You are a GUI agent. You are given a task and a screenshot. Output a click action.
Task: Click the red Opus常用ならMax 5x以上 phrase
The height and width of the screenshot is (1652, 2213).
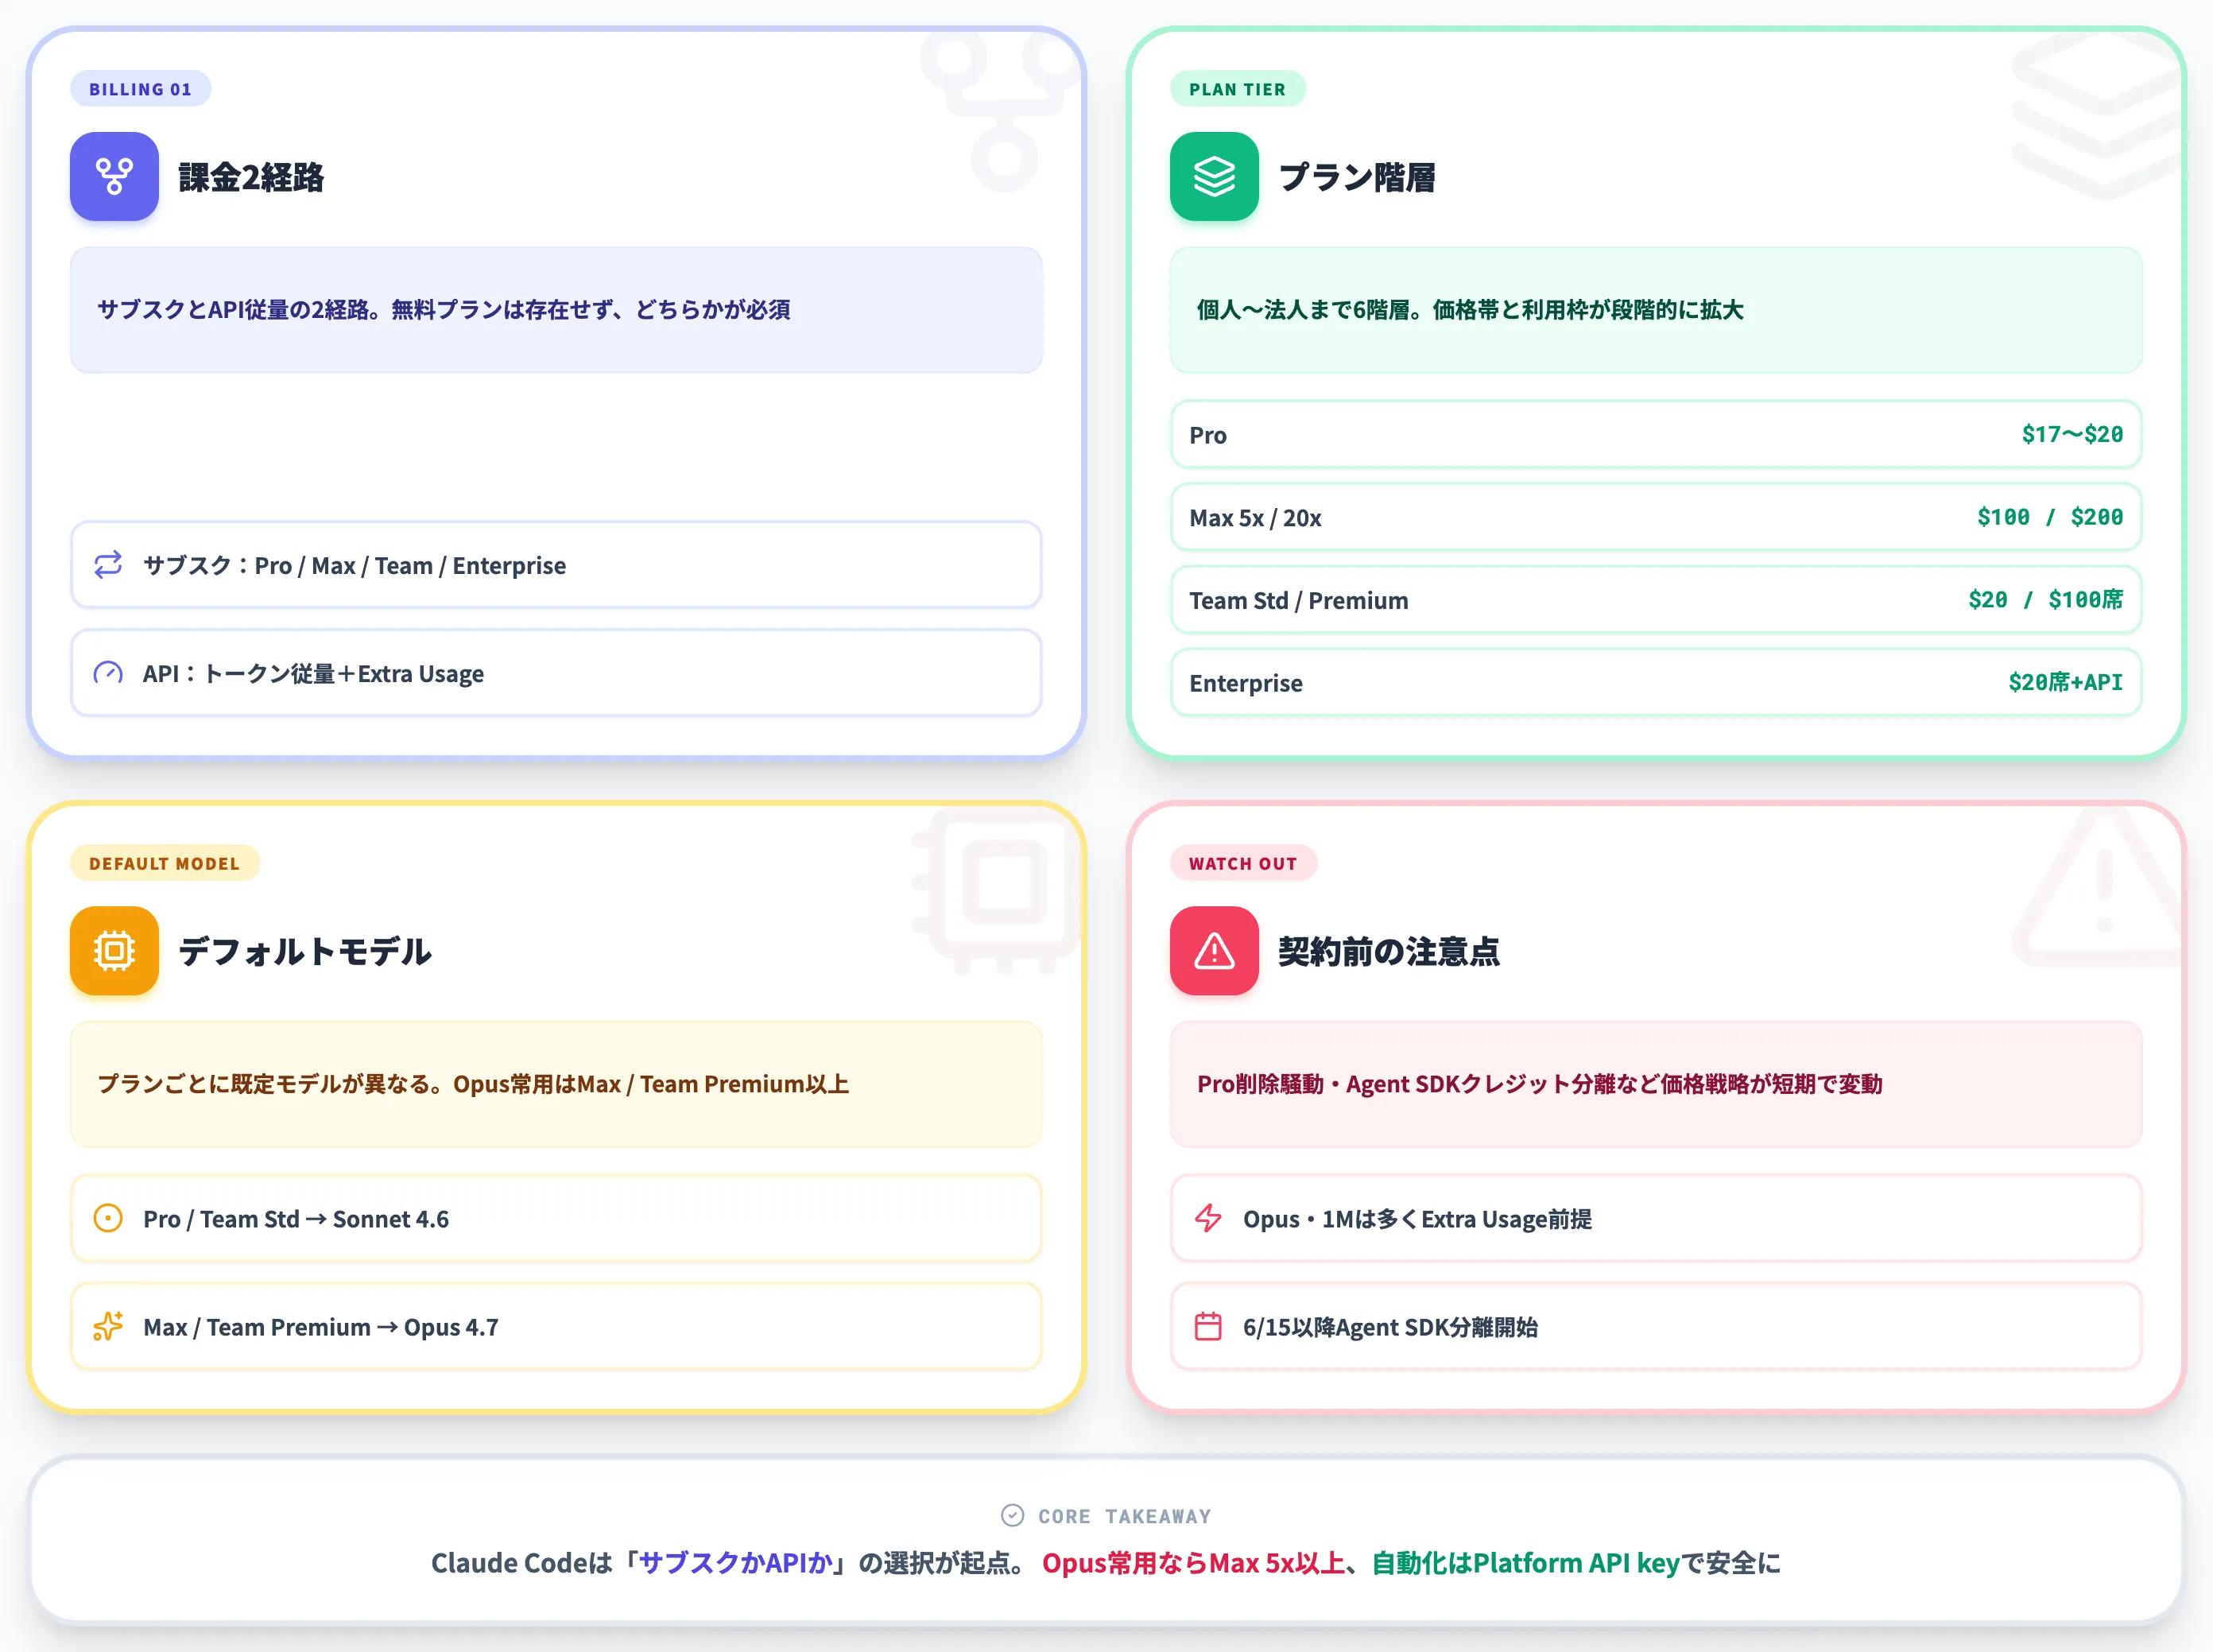pos(1193,1562)
